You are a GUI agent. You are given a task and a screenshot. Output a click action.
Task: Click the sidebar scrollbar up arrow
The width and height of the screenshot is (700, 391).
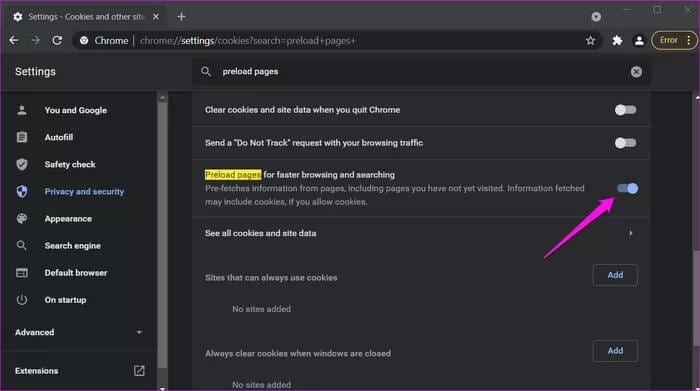tap(162, 97)
